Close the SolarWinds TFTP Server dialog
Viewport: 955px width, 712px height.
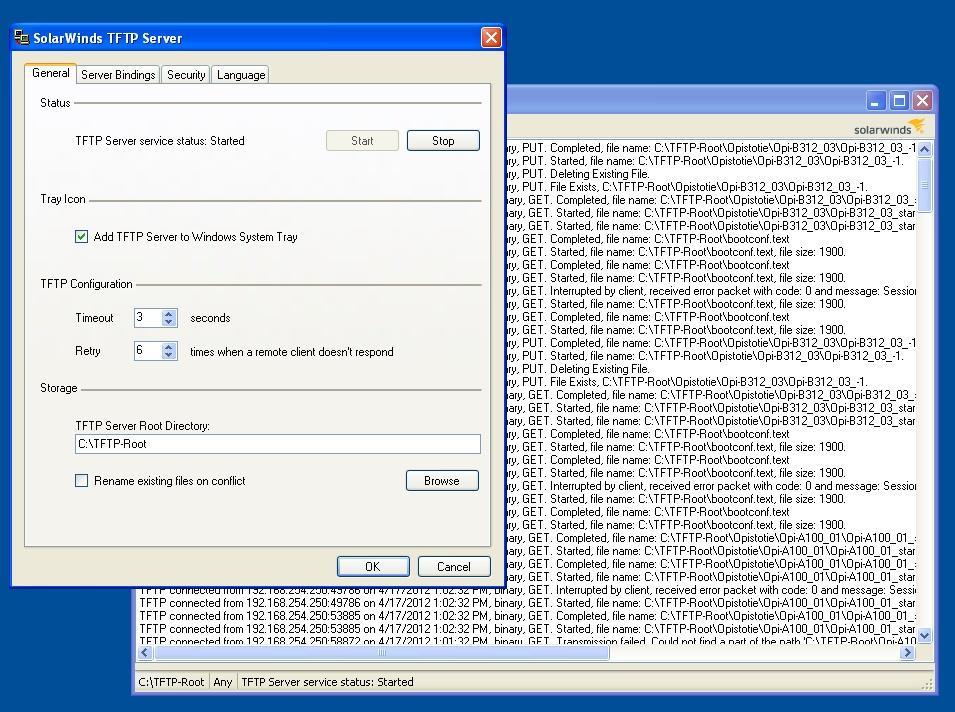[x=491, y=37]
